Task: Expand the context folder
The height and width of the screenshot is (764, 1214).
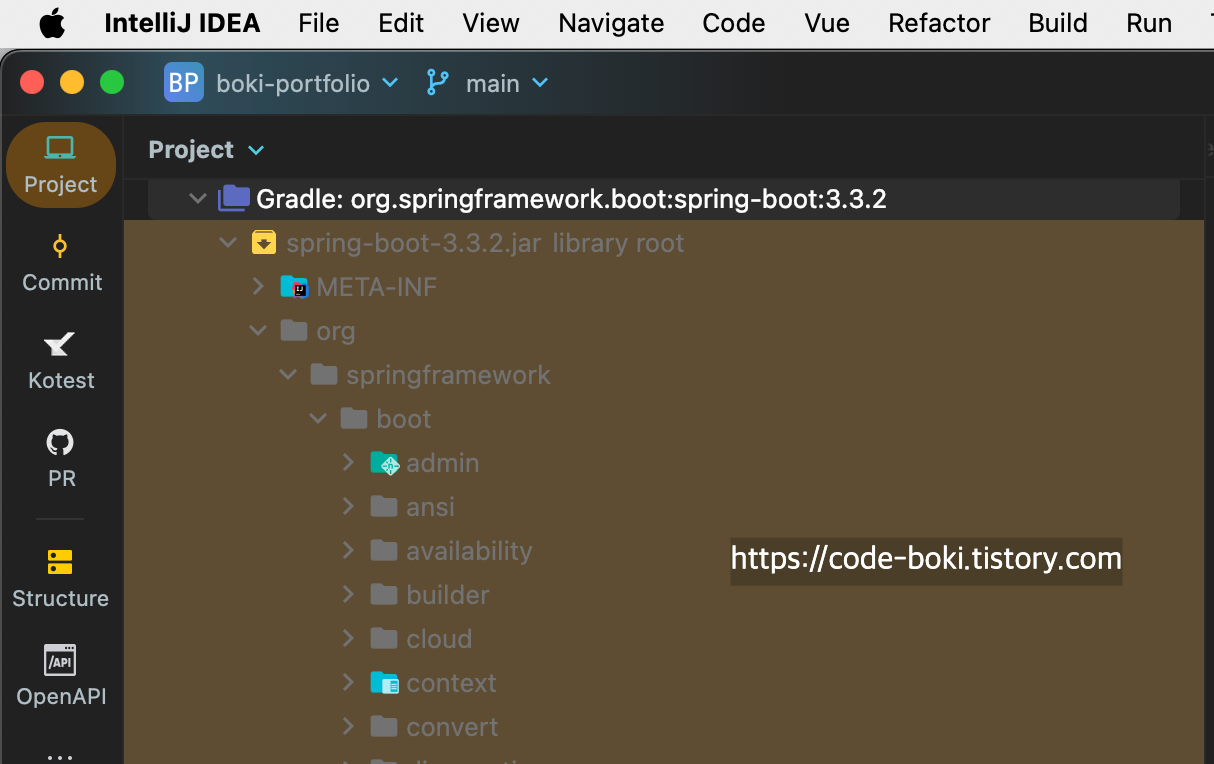Action: click(x=348, y=683)
